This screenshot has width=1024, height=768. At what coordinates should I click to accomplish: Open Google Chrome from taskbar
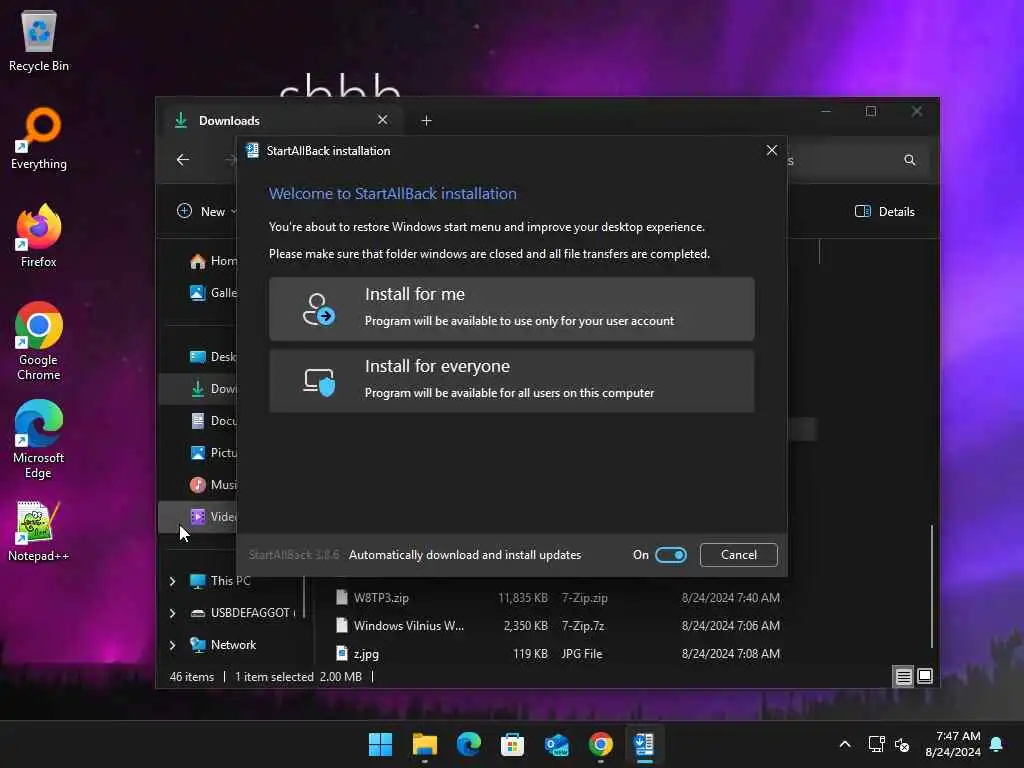click(x=600, y=744)
